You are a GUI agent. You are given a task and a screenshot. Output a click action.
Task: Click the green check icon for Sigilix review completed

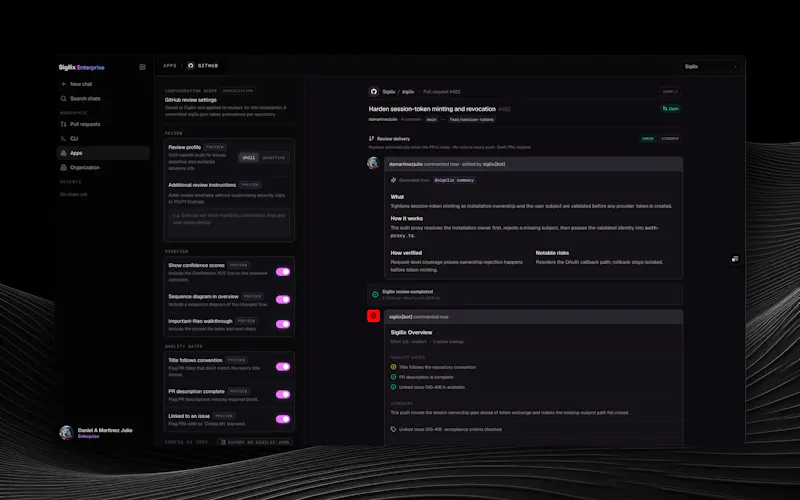click(x=375, y=294)
